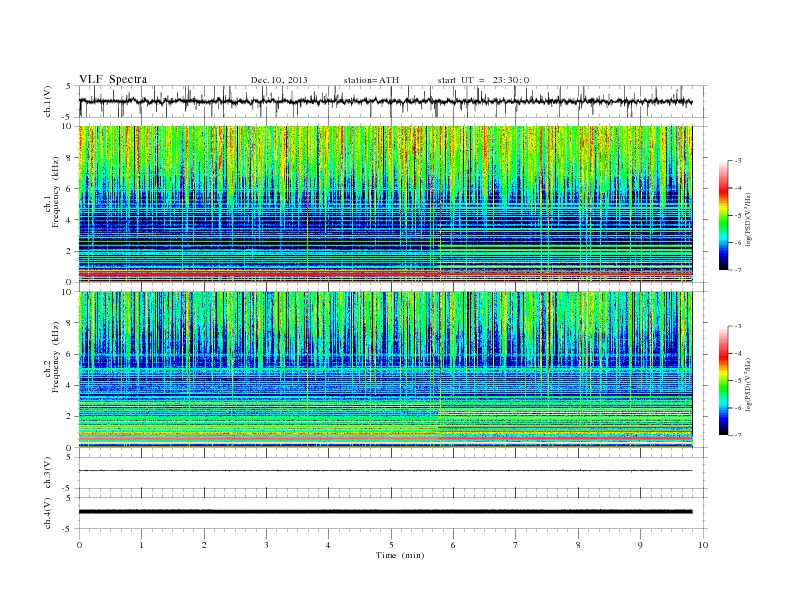Click the thin ch.3 voltage trace

385,471
